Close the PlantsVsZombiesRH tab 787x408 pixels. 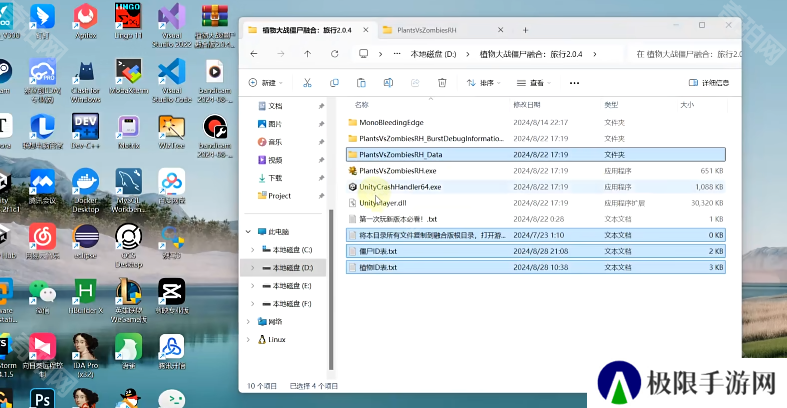point(500,30)
